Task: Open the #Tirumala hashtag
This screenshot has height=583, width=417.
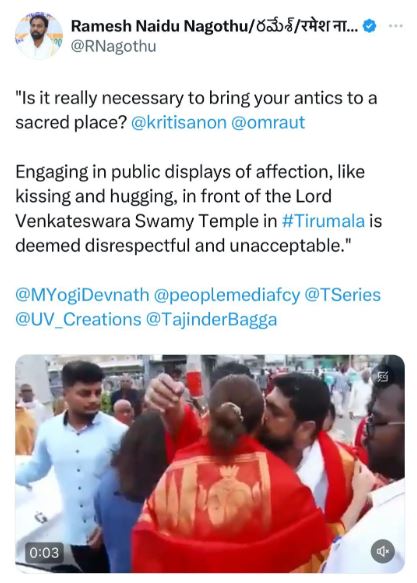Action: (x=323, y=221)
